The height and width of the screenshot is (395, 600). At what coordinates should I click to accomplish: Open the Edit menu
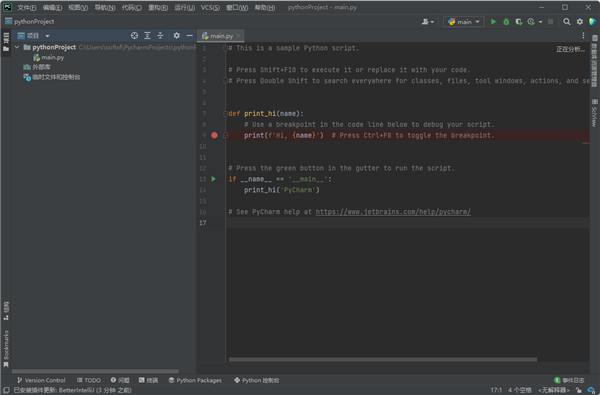[52, 8]
